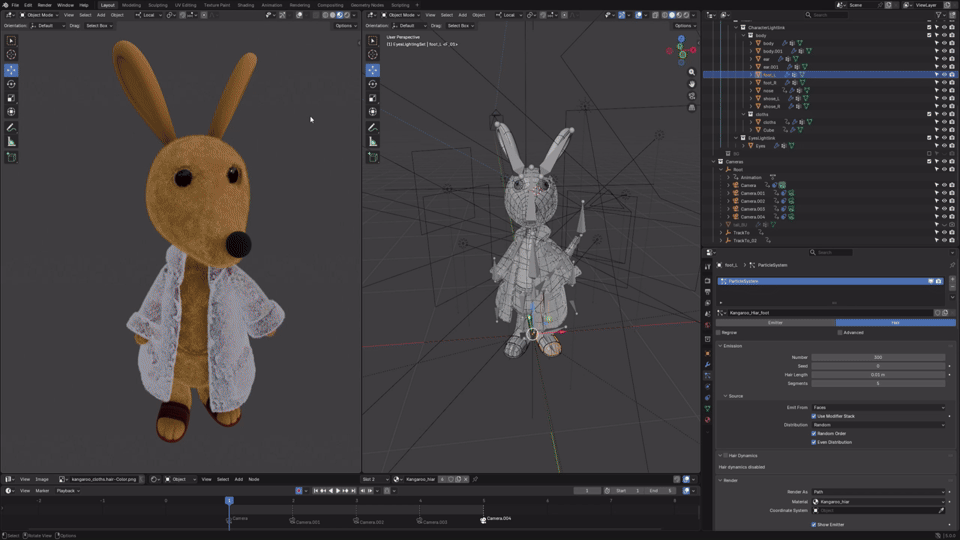
Task: Uncheck Even Distribution
Action: (x=814, y=442)
